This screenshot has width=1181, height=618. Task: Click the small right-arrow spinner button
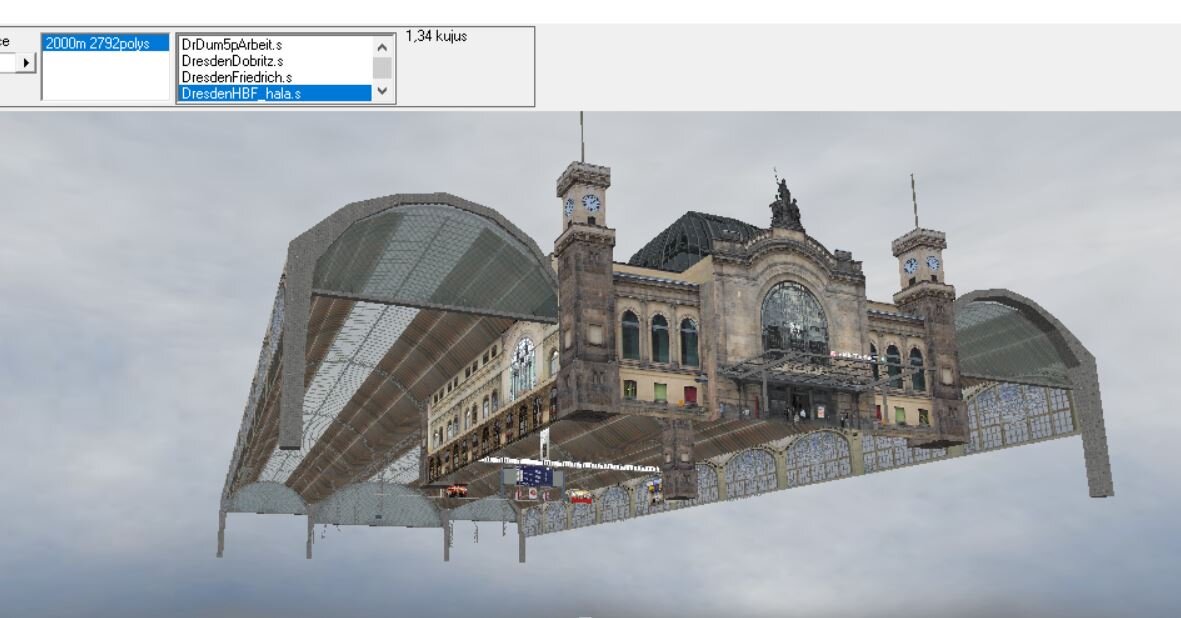click(x=26, y=62)
